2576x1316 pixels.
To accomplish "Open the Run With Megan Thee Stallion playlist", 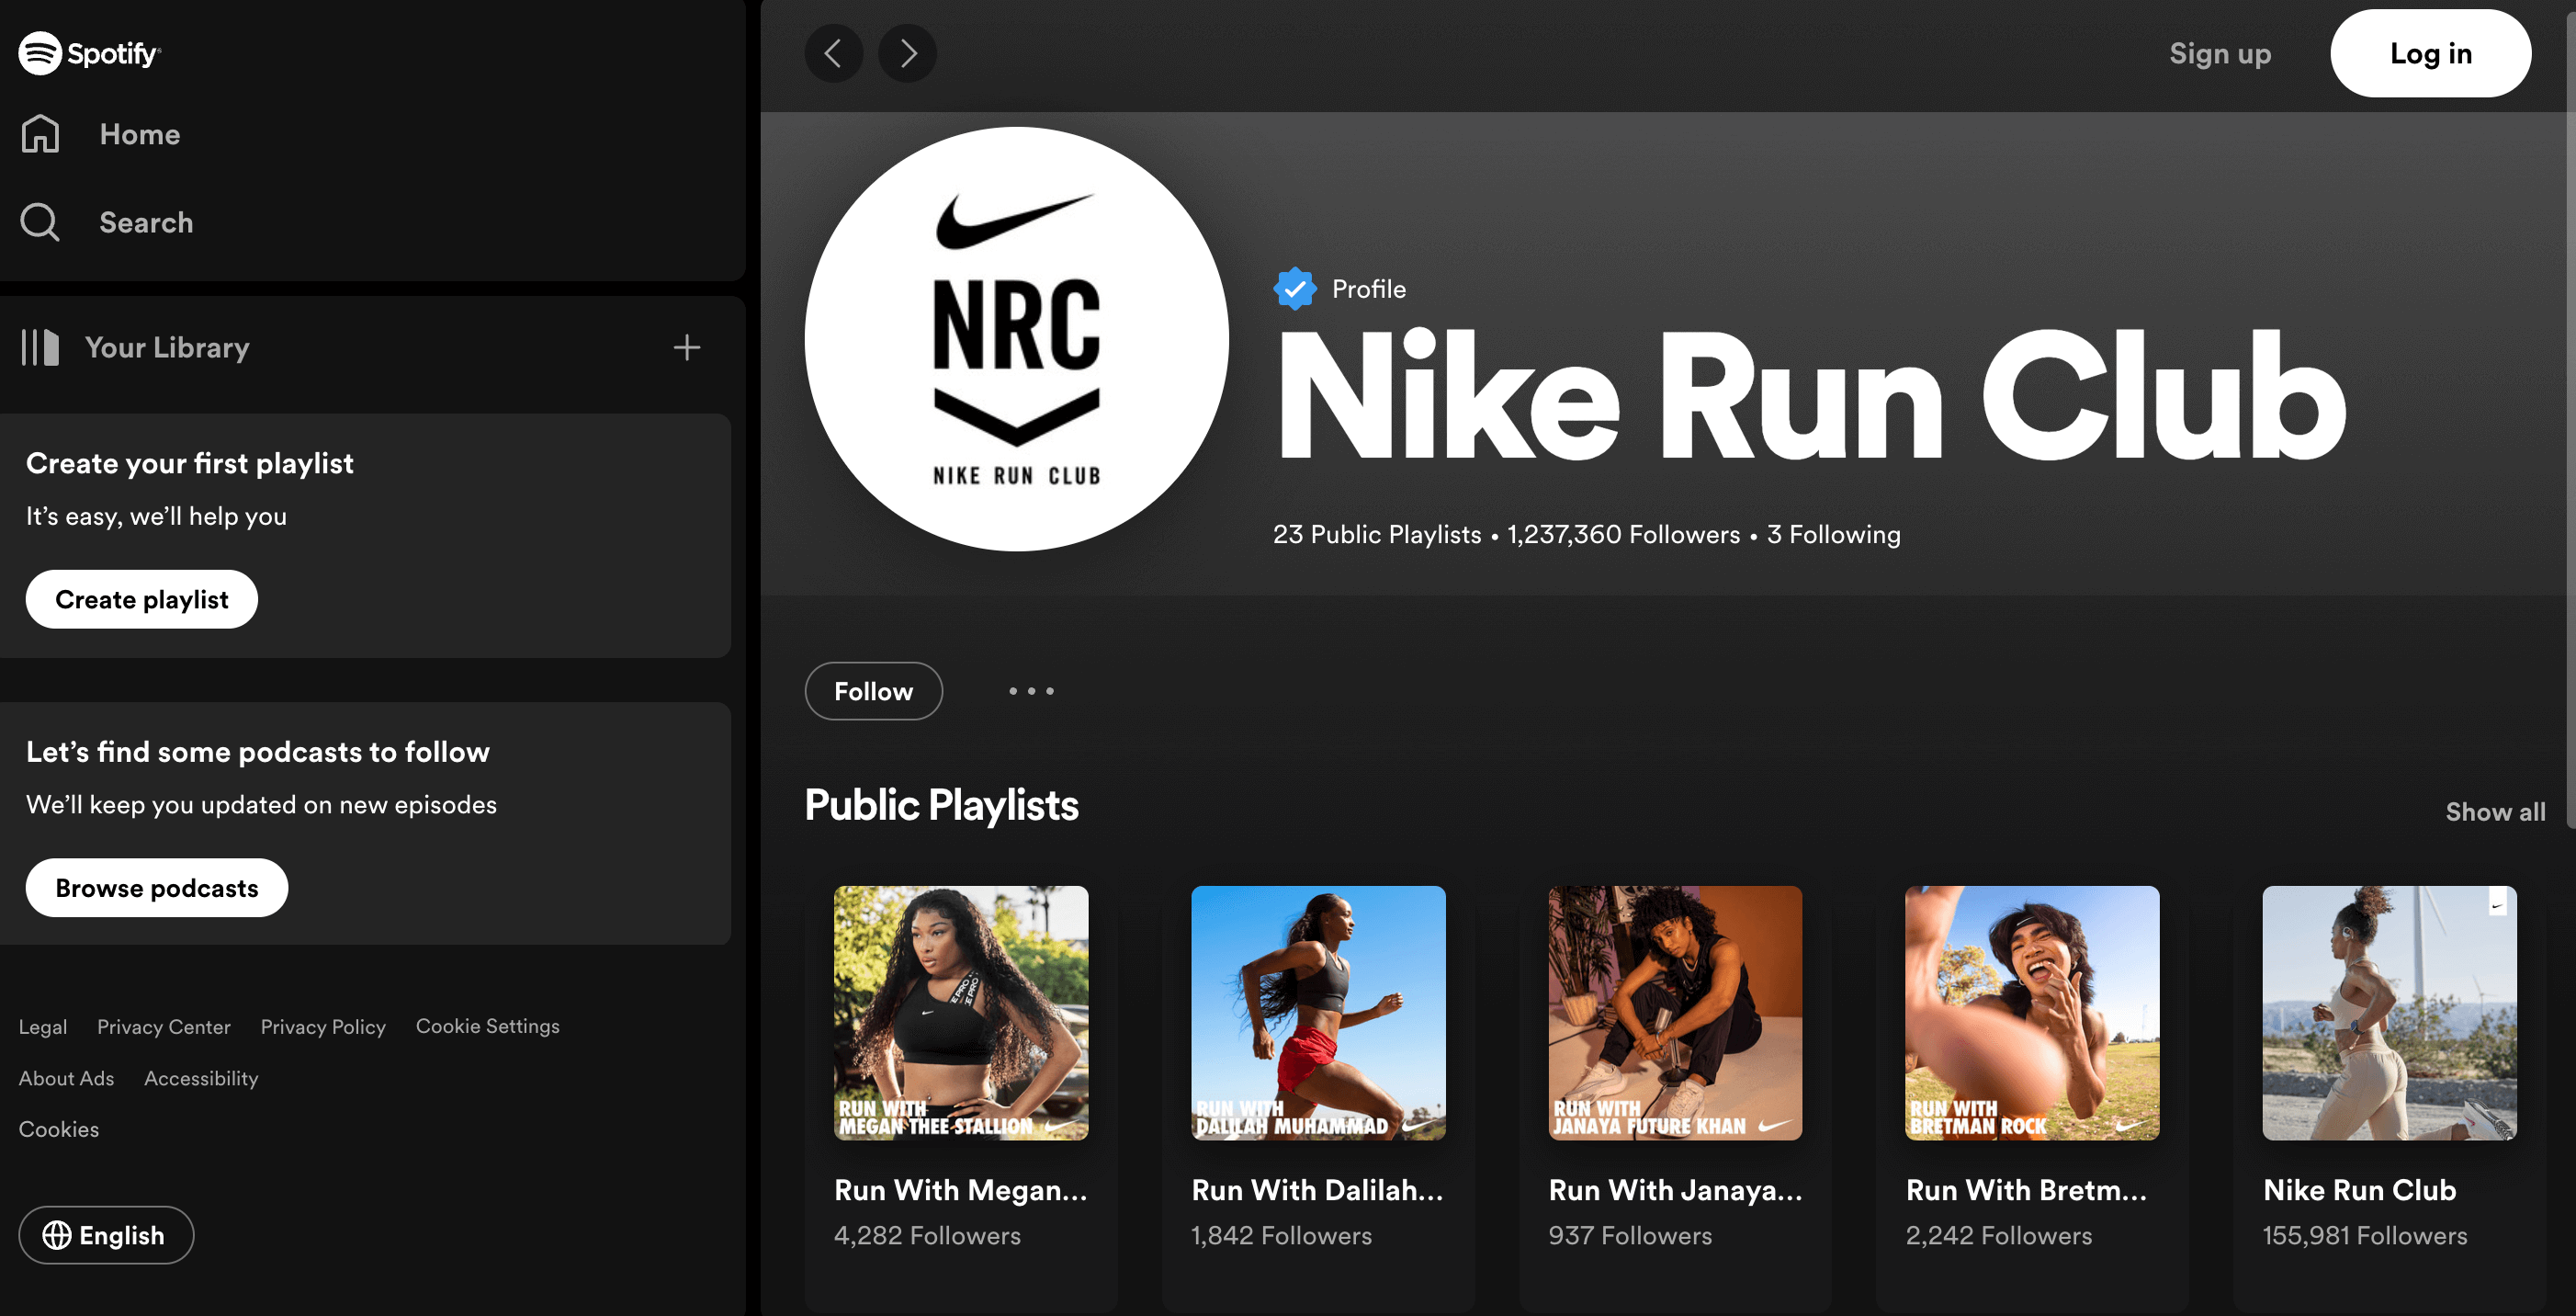I will click(960, 1013).
